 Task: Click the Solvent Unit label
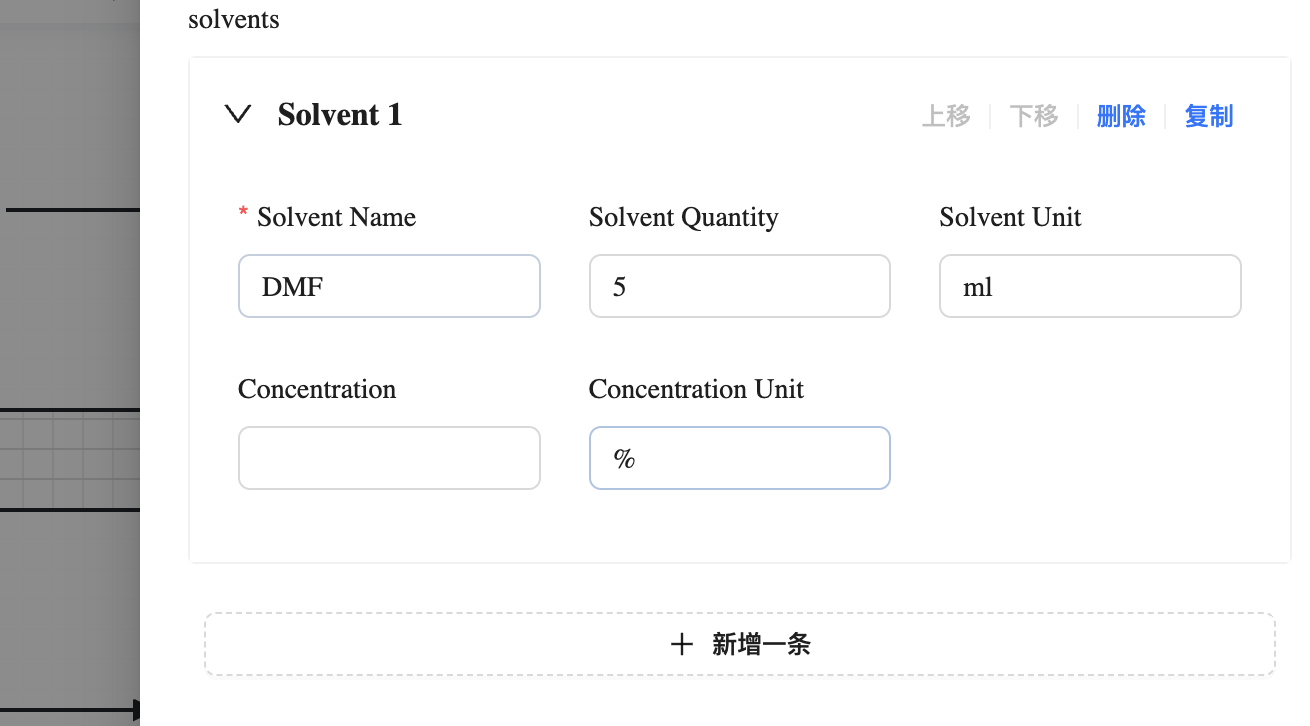tap(1010, 217)
